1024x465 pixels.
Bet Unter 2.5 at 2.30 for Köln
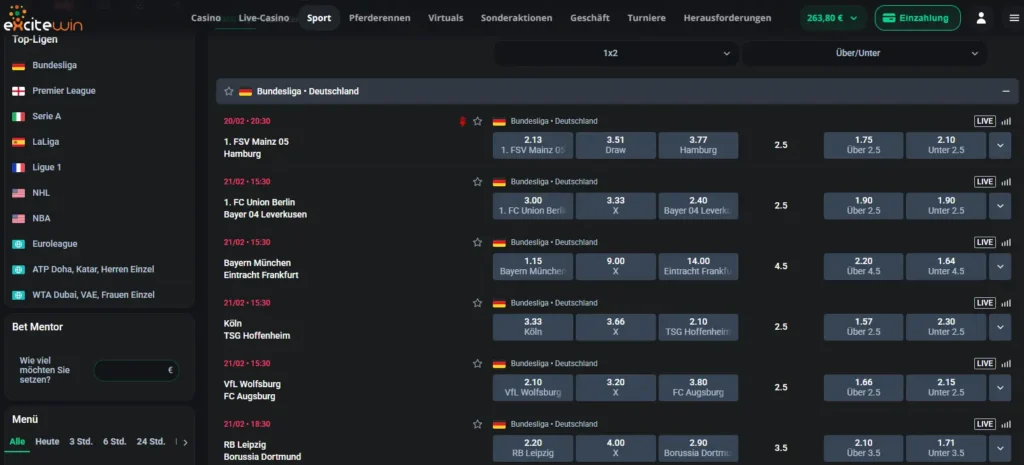946,327
